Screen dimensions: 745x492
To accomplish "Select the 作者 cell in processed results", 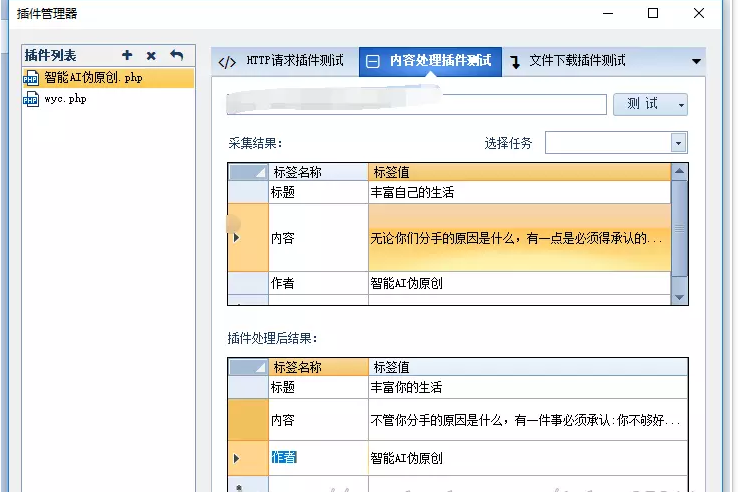I will coord(284,458).
